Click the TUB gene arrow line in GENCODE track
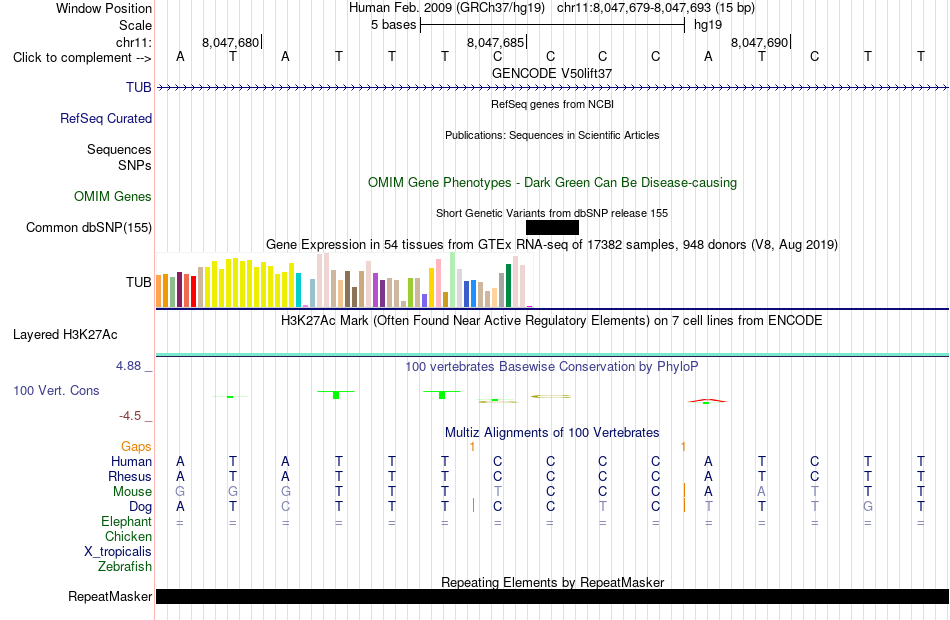The image size is (950, 620). pos(552,88)
